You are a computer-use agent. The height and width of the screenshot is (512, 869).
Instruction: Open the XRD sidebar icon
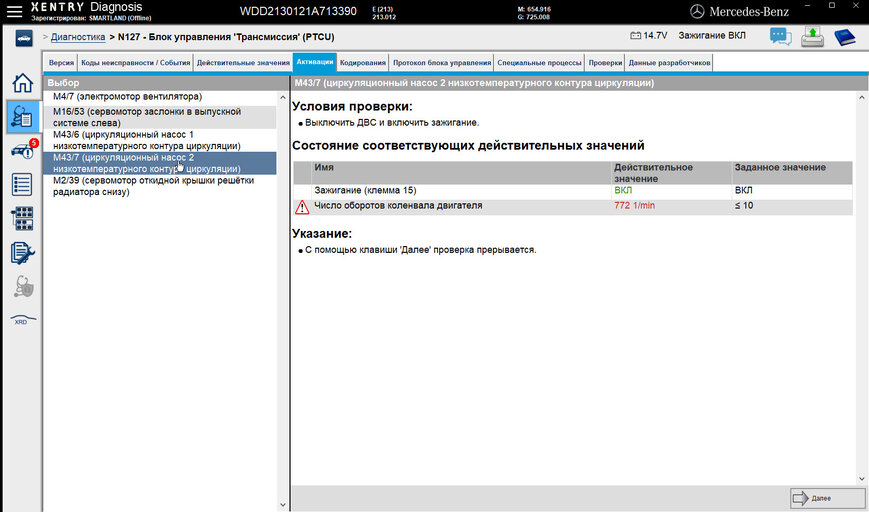tap(23, 320)
